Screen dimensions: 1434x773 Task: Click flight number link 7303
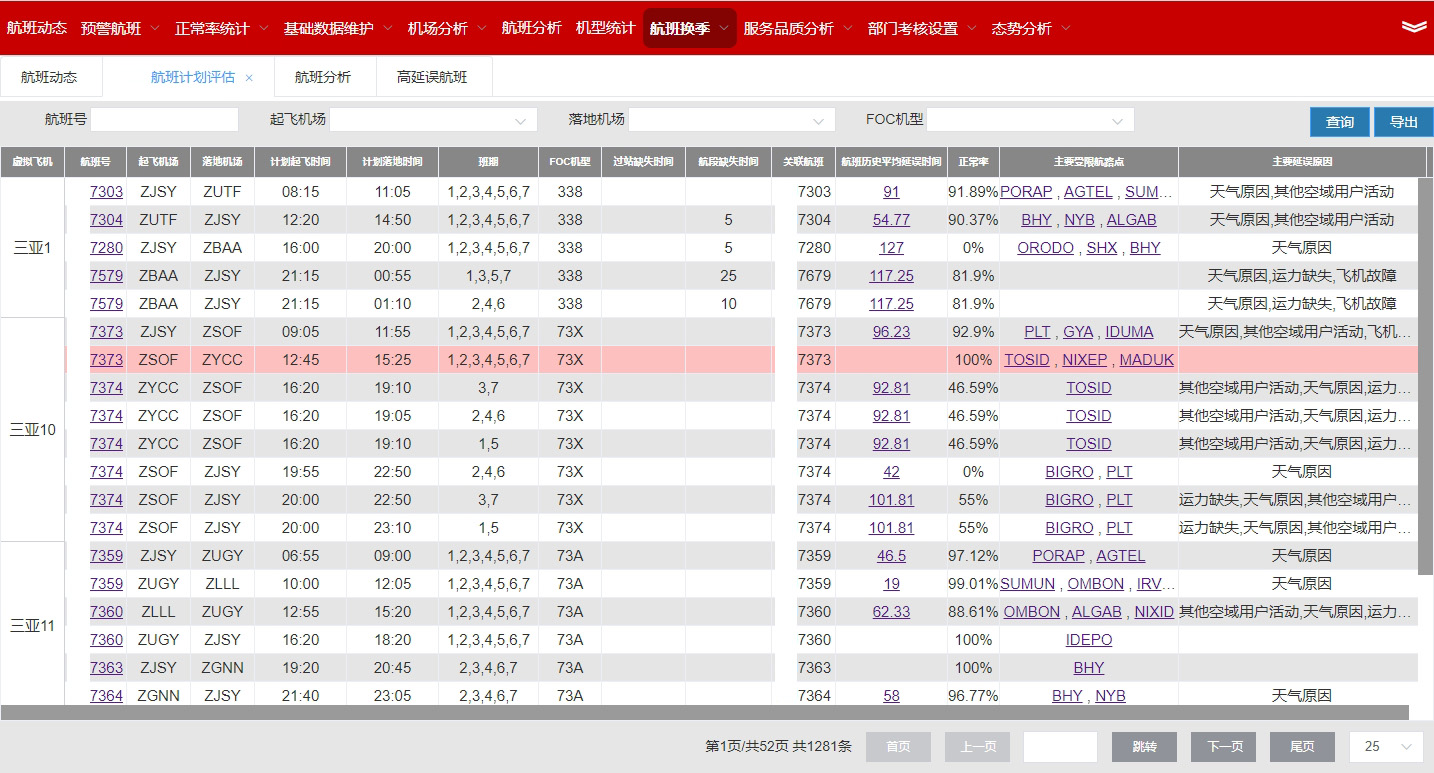click(106, 192)
